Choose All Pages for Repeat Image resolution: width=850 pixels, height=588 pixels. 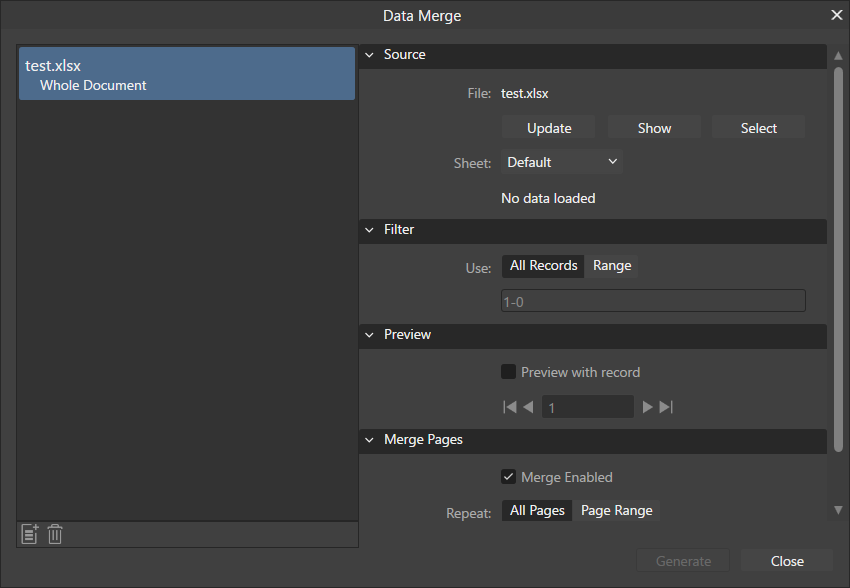pos(537,511)
